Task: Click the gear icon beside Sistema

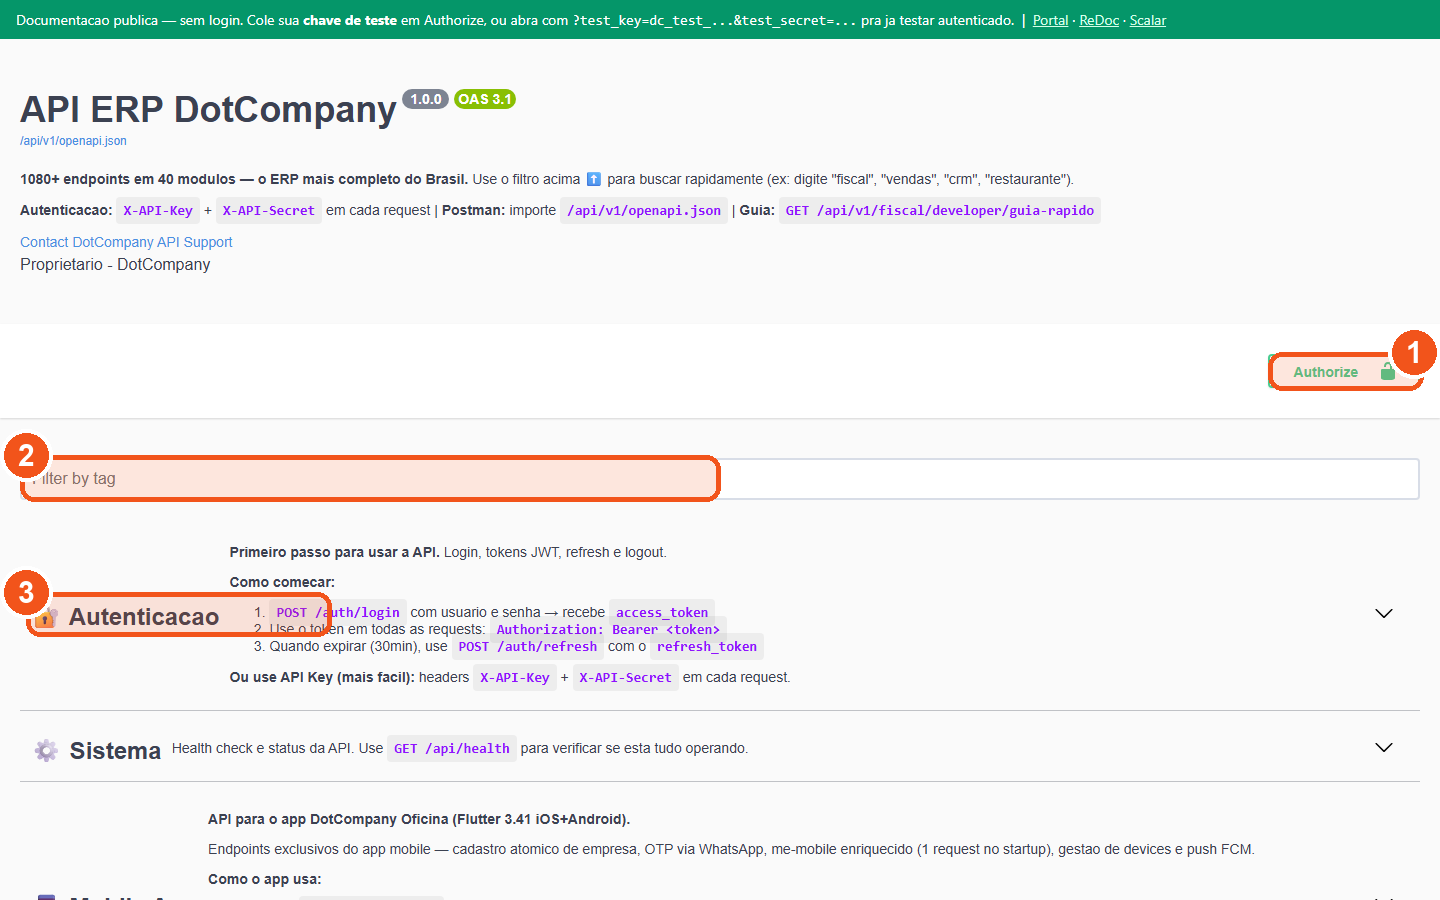Action: point(46,750)
